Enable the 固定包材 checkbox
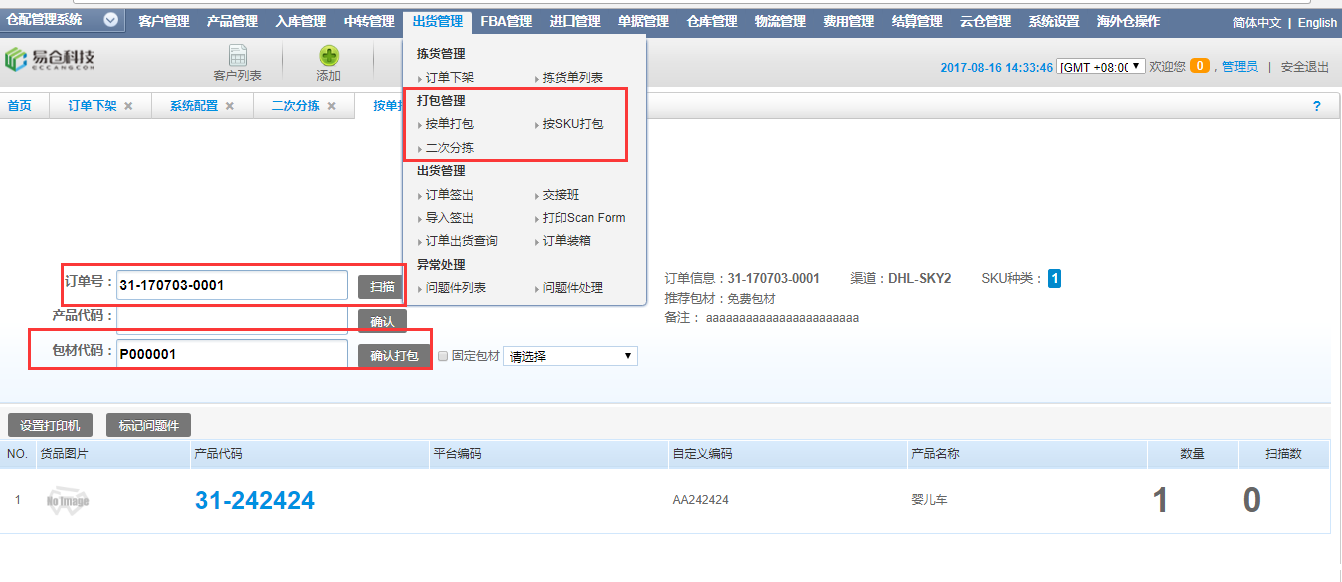This screenshot has width=1342, height=582. 441,354
